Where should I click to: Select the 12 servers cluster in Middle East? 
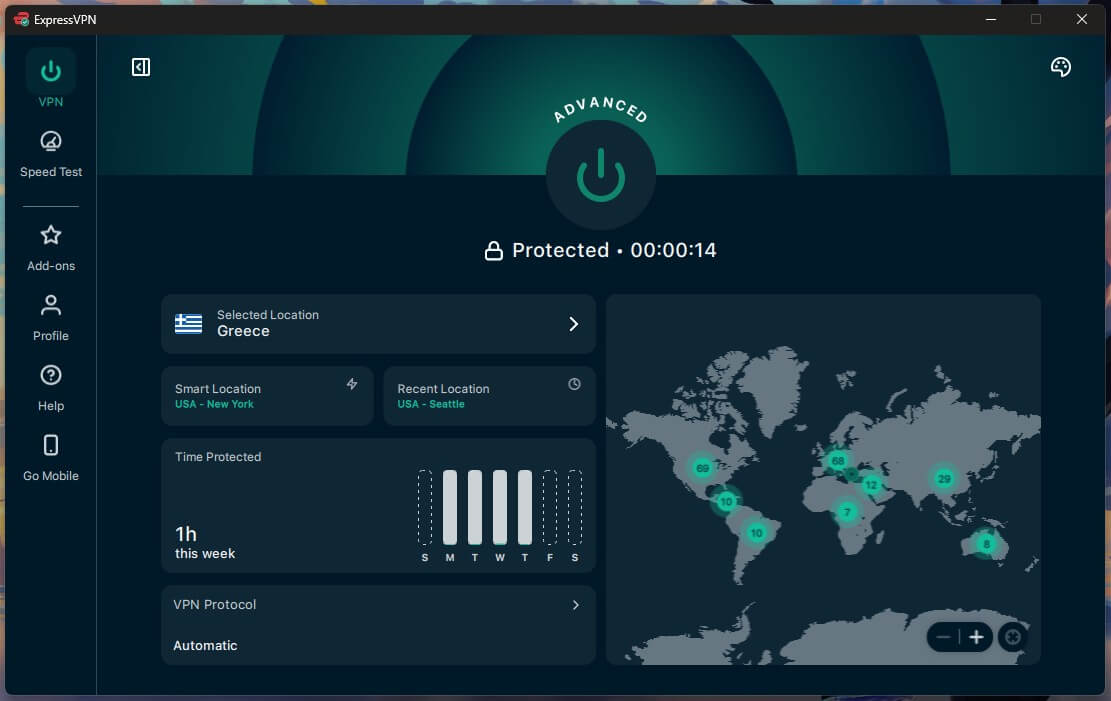pyautogui.click(x=871, y=486)
